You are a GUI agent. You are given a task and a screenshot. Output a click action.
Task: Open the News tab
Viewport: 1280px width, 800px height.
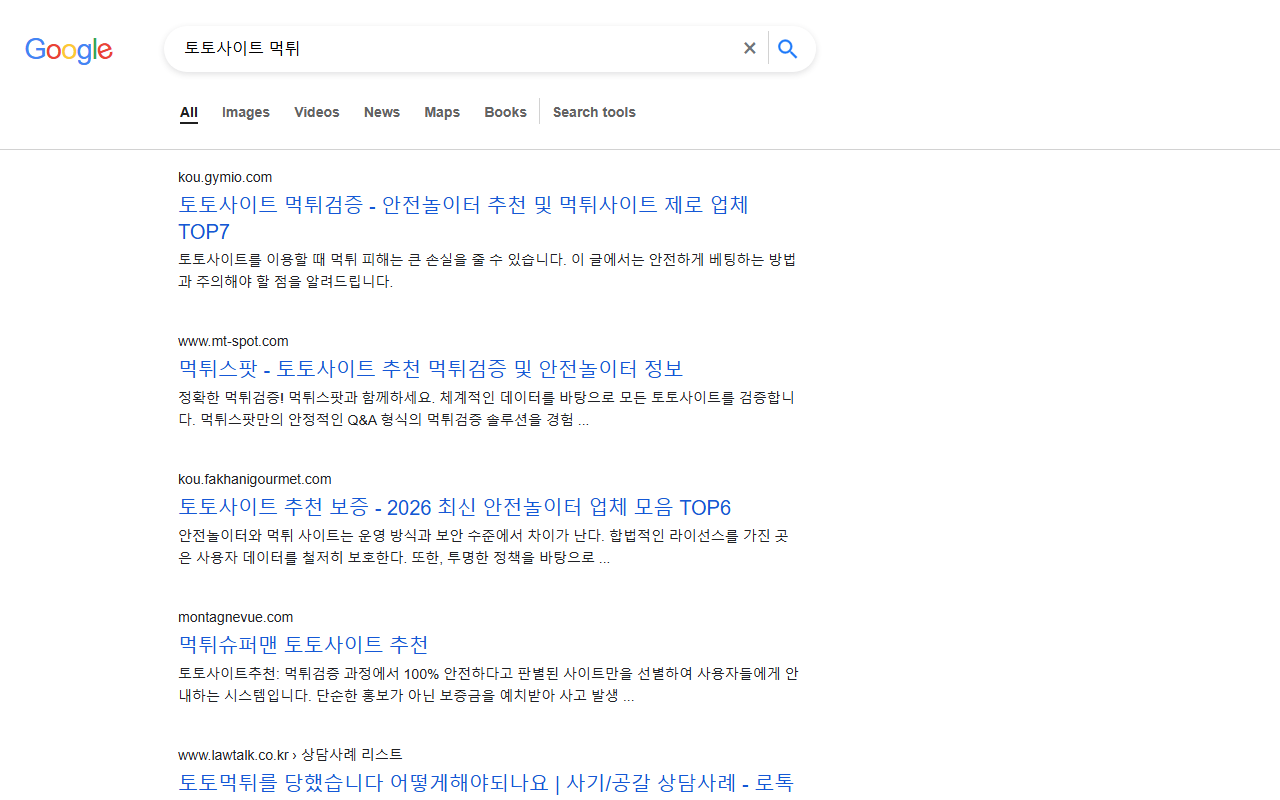pyautogui.click(x=382, y=112)
